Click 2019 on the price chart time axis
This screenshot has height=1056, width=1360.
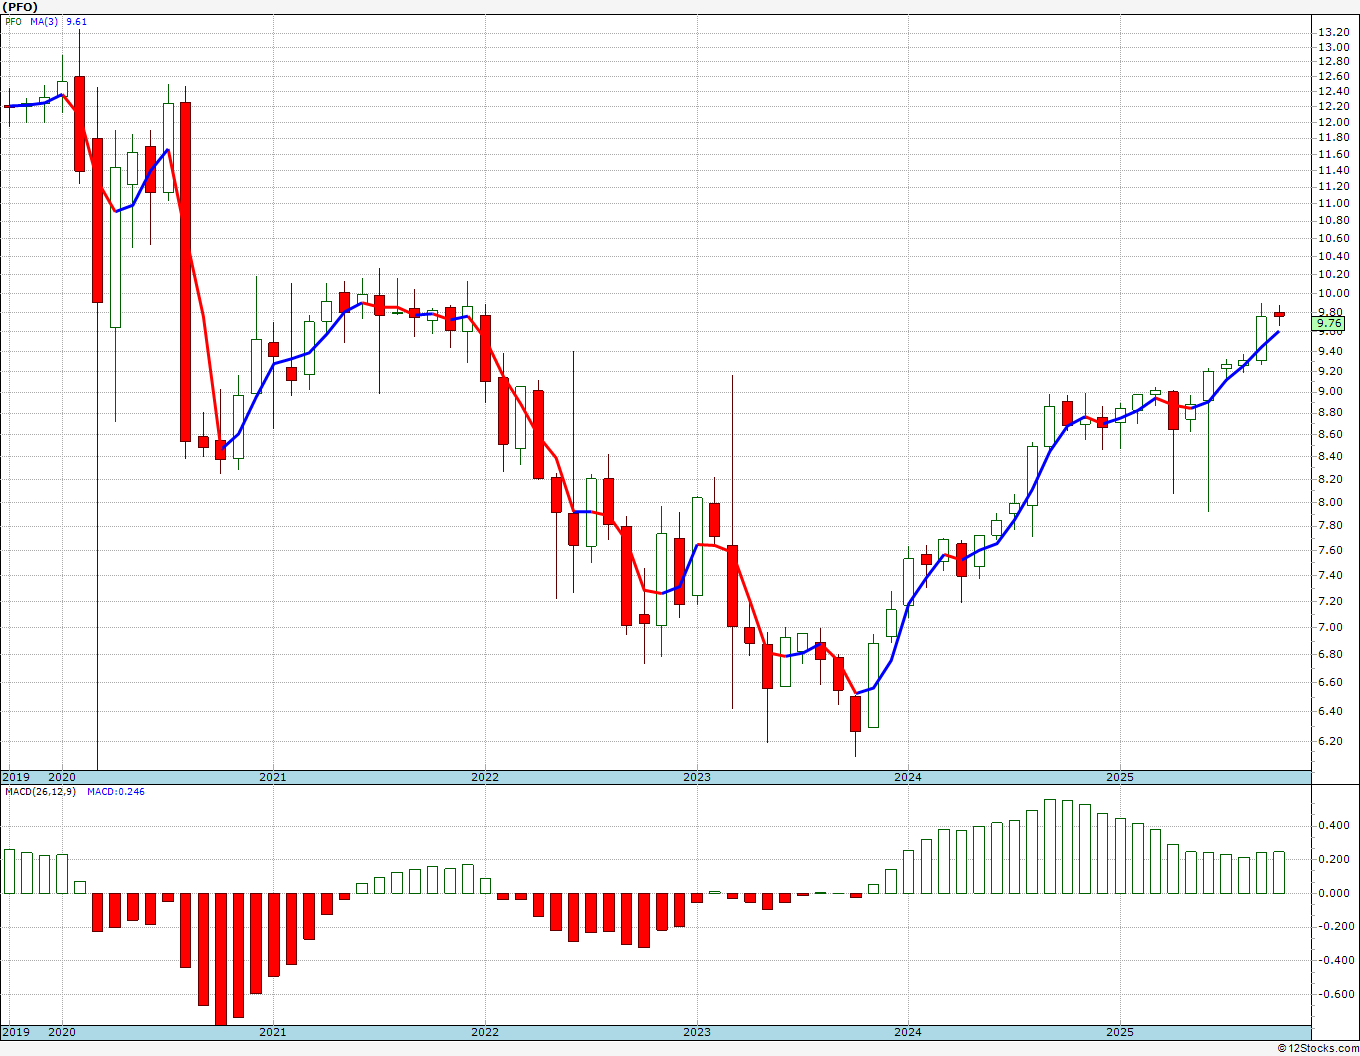point(15,777)
